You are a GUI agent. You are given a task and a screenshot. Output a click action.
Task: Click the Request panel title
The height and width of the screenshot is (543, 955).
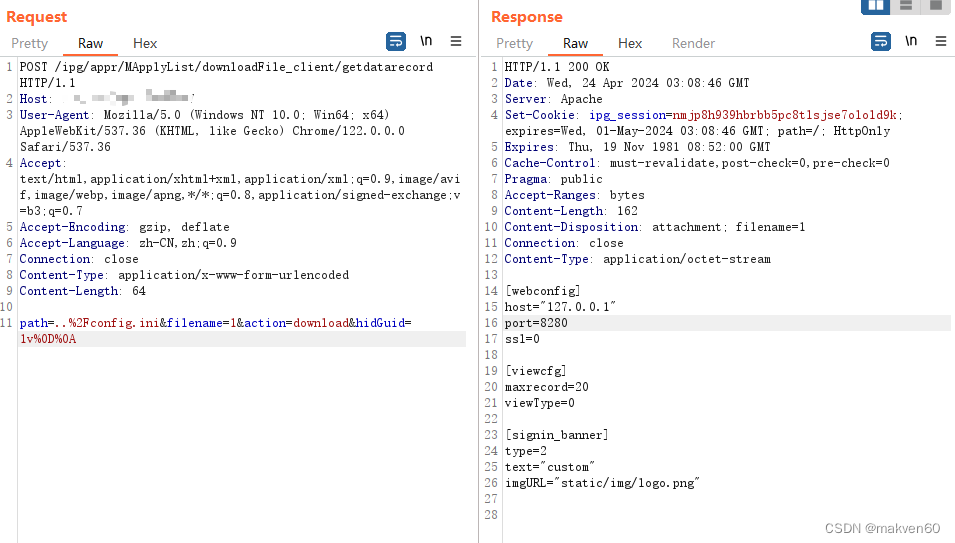point(37,17)
